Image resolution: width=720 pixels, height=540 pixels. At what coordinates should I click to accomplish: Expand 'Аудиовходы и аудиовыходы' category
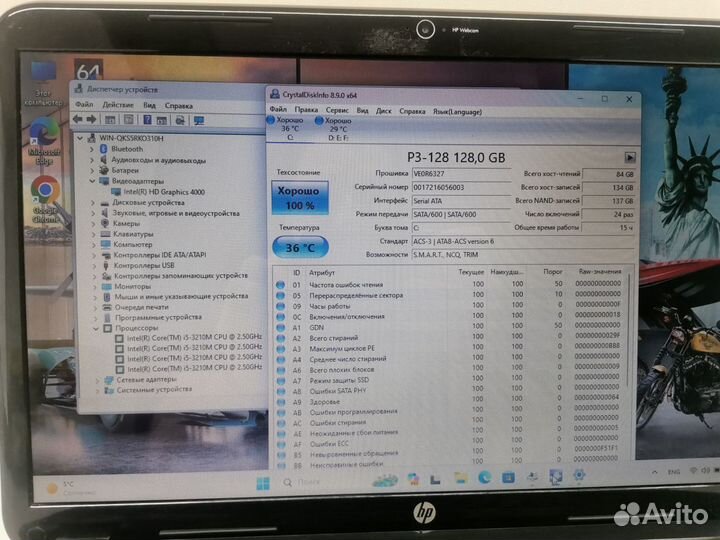click(x=92, y=160)
